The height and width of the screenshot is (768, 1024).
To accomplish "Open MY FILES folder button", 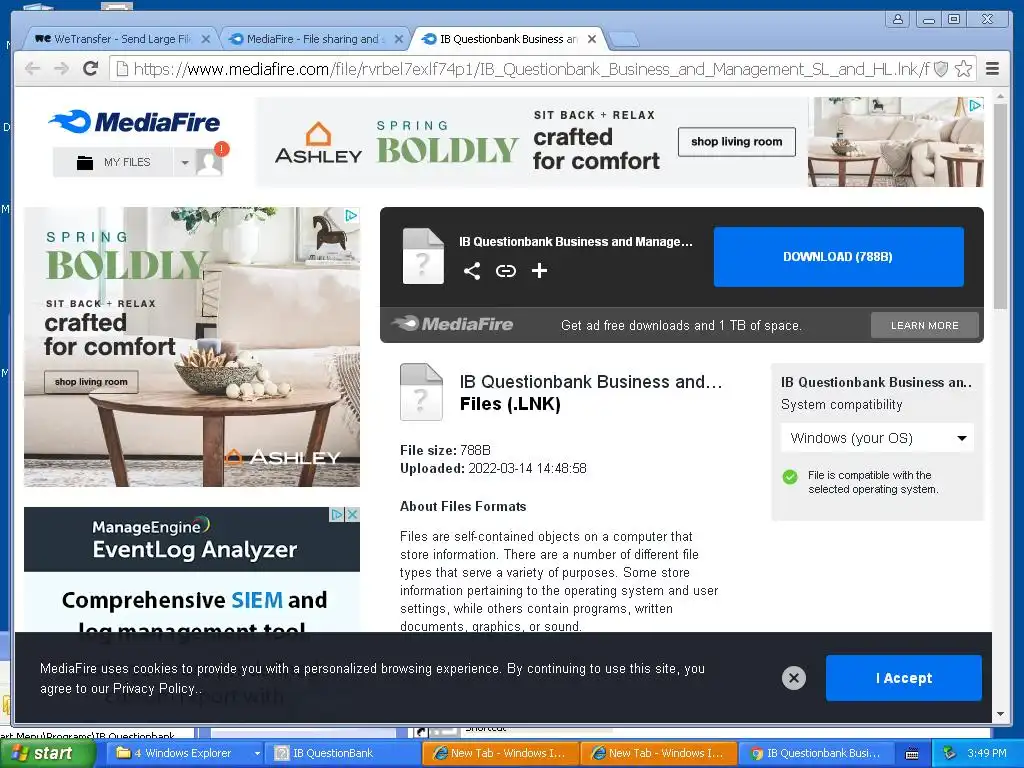I will (113, 162).
